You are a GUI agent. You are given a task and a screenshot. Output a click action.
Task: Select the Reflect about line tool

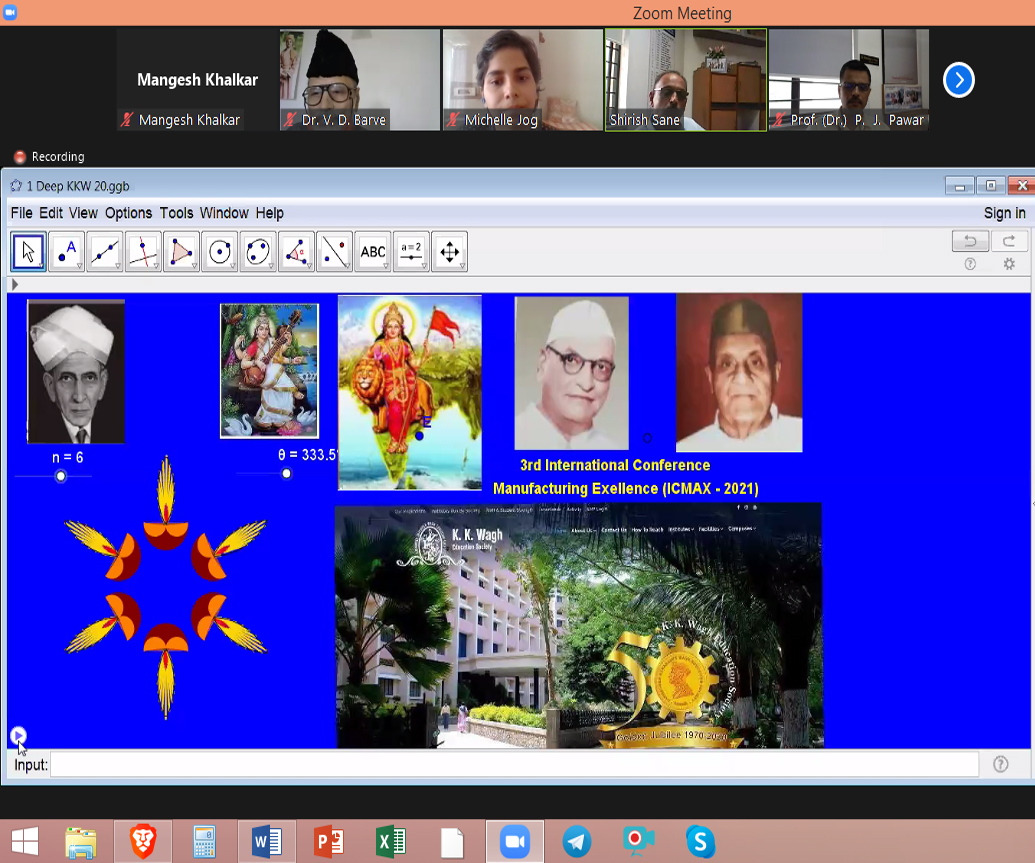click(x=335, y=252)
